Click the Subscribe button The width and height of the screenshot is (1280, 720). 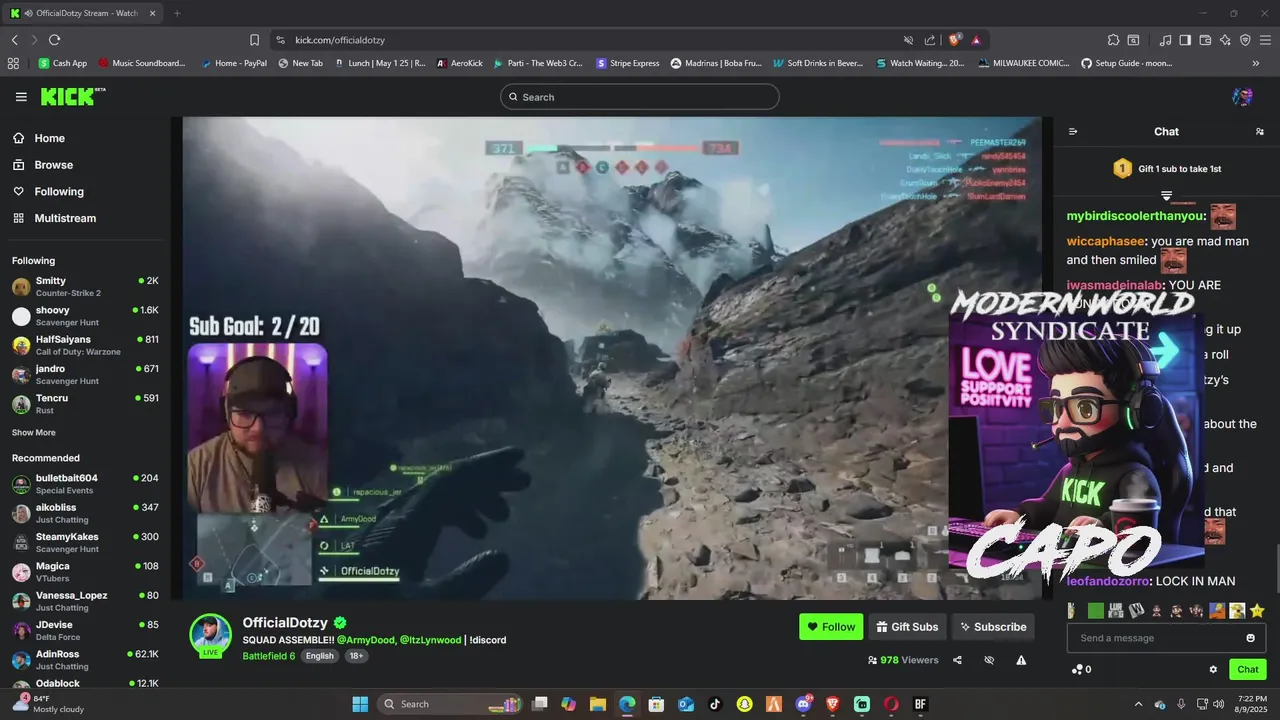pyautogui.click(x=993, y=627)
